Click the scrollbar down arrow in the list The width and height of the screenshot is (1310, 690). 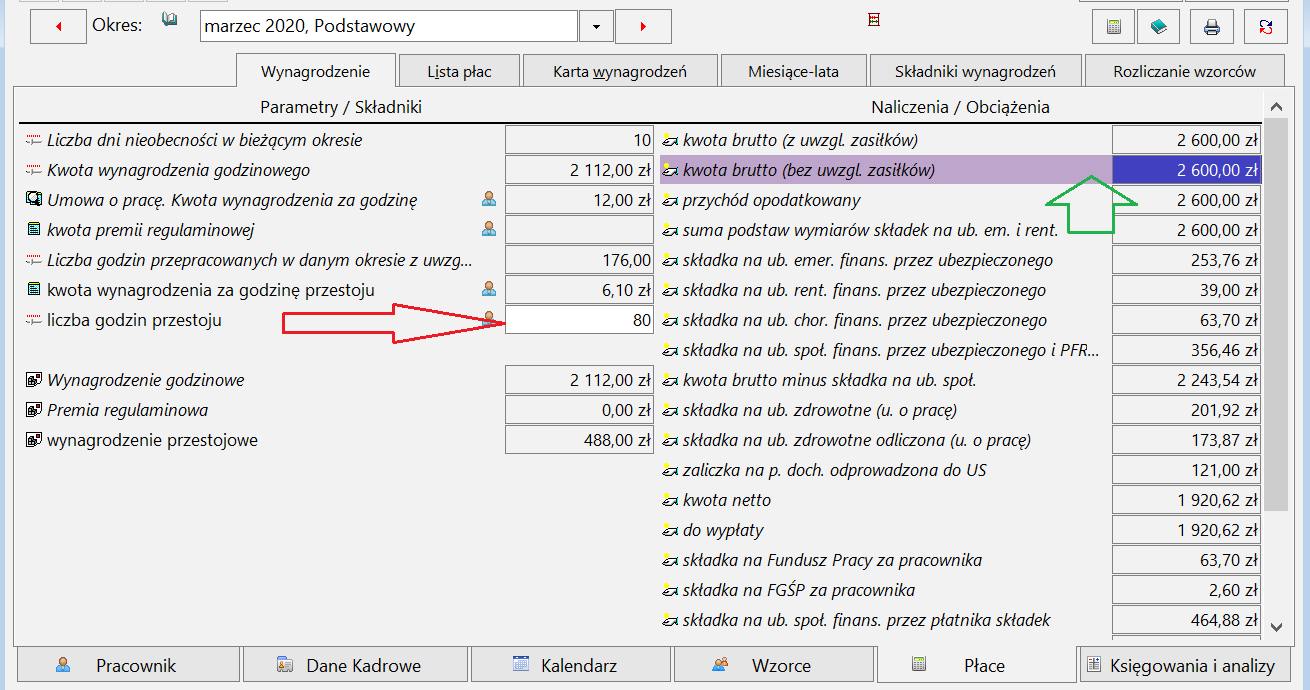1276,626
